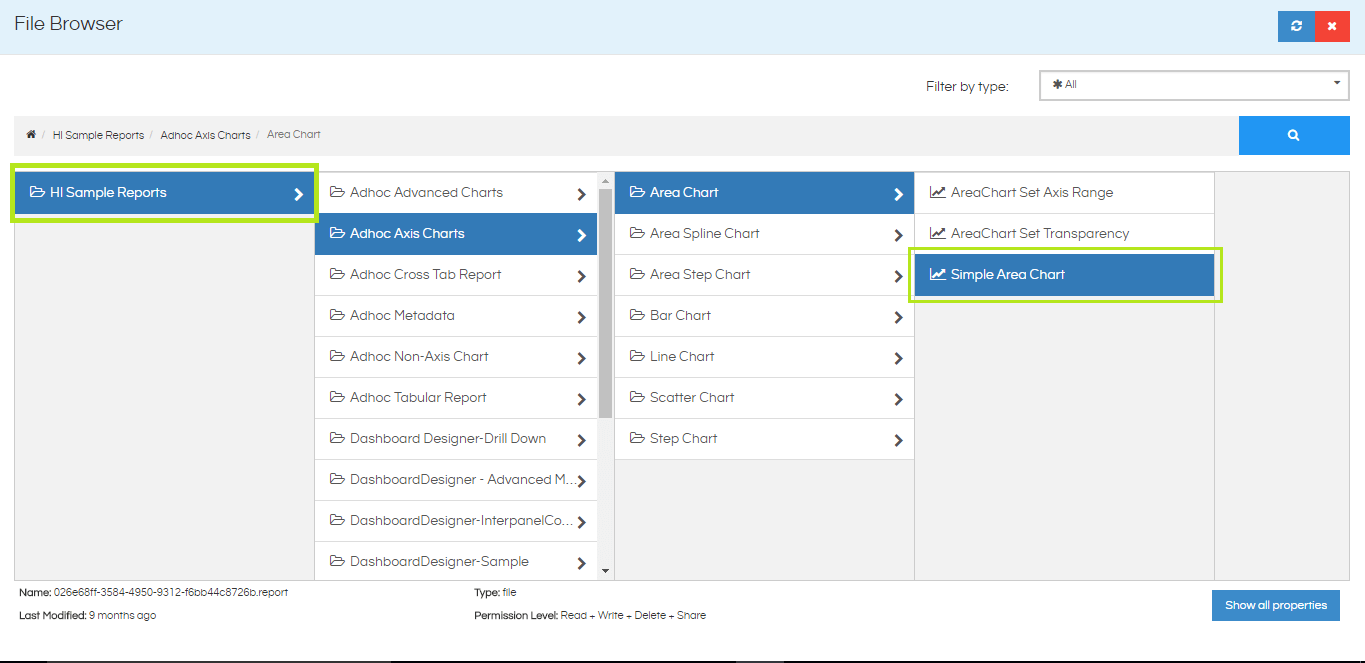Open the Step Chart folder
1365x663 pixels.
click(x=764, y=439)
